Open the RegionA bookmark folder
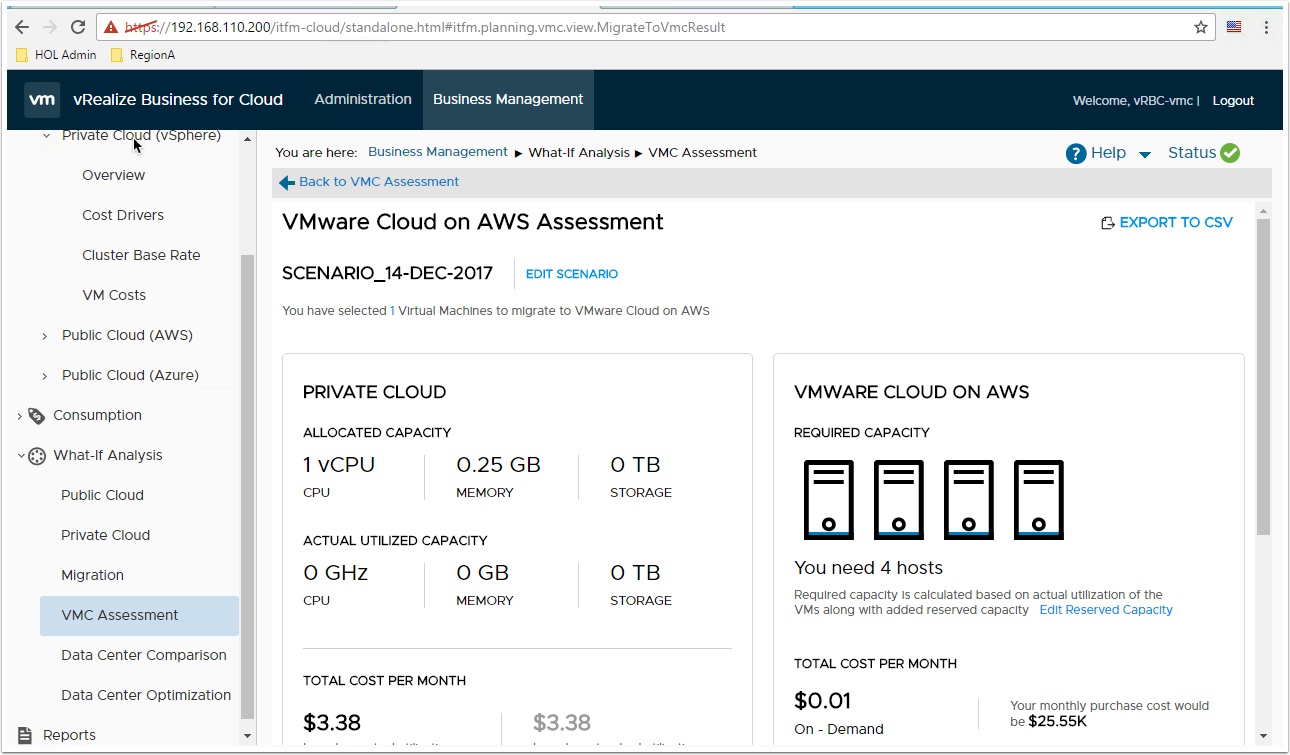Image resolution: width=1290 pixels, height=755 pixels. tap(142, 55)
